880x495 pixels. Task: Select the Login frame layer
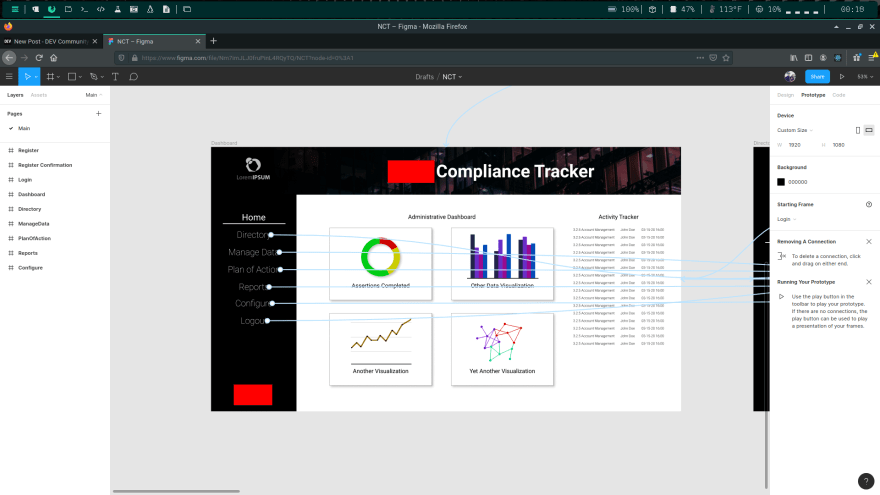tap(25, 180)
